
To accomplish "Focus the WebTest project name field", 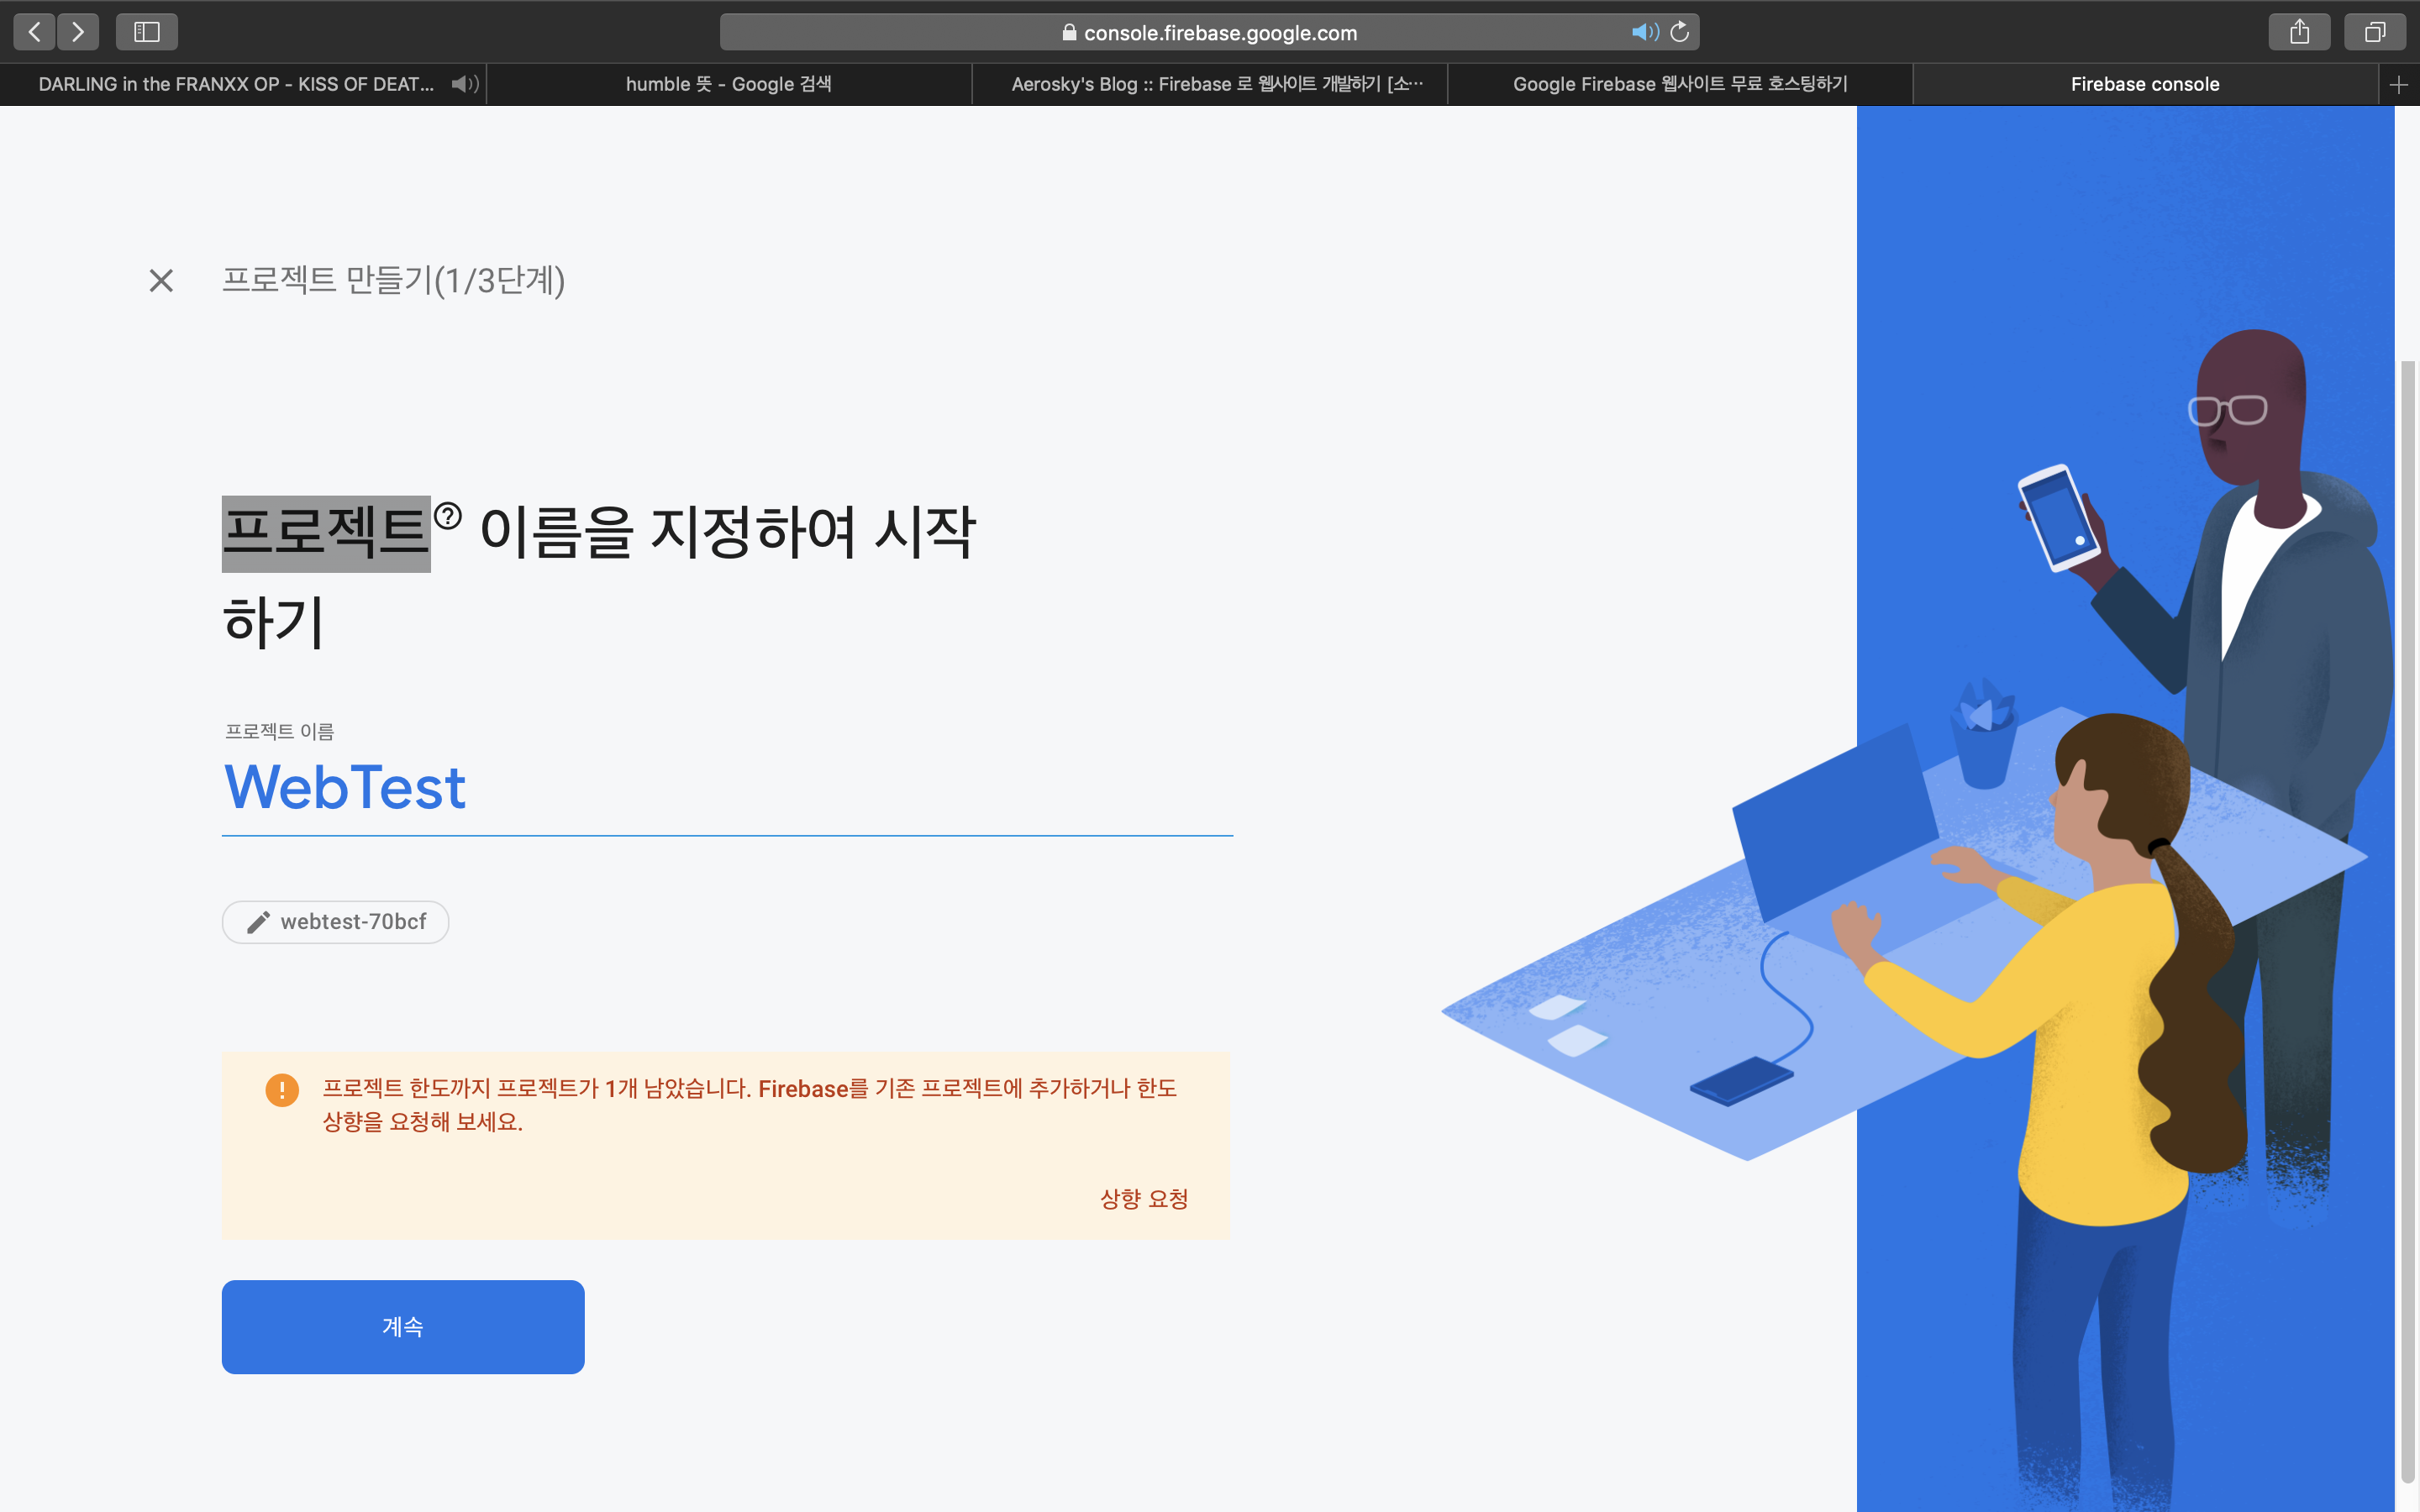I will (727, 788).
